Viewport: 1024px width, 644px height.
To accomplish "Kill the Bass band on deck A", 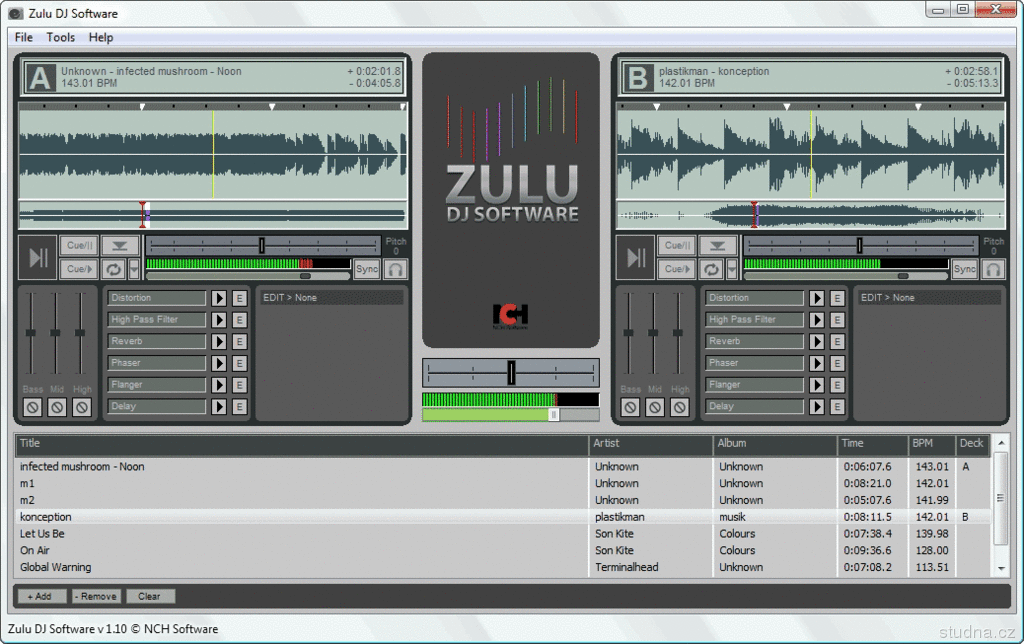I will coord(32,407).
